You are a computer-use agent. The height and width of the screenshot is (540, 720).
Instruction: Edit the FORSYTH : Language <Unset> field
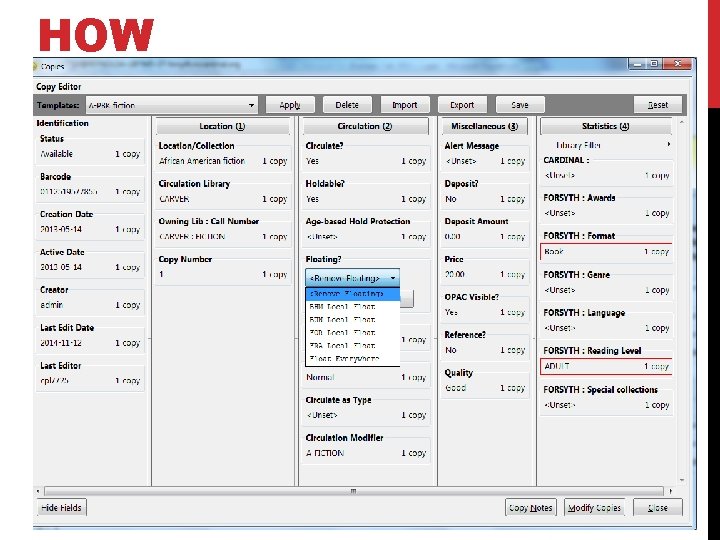click(607, 328)
